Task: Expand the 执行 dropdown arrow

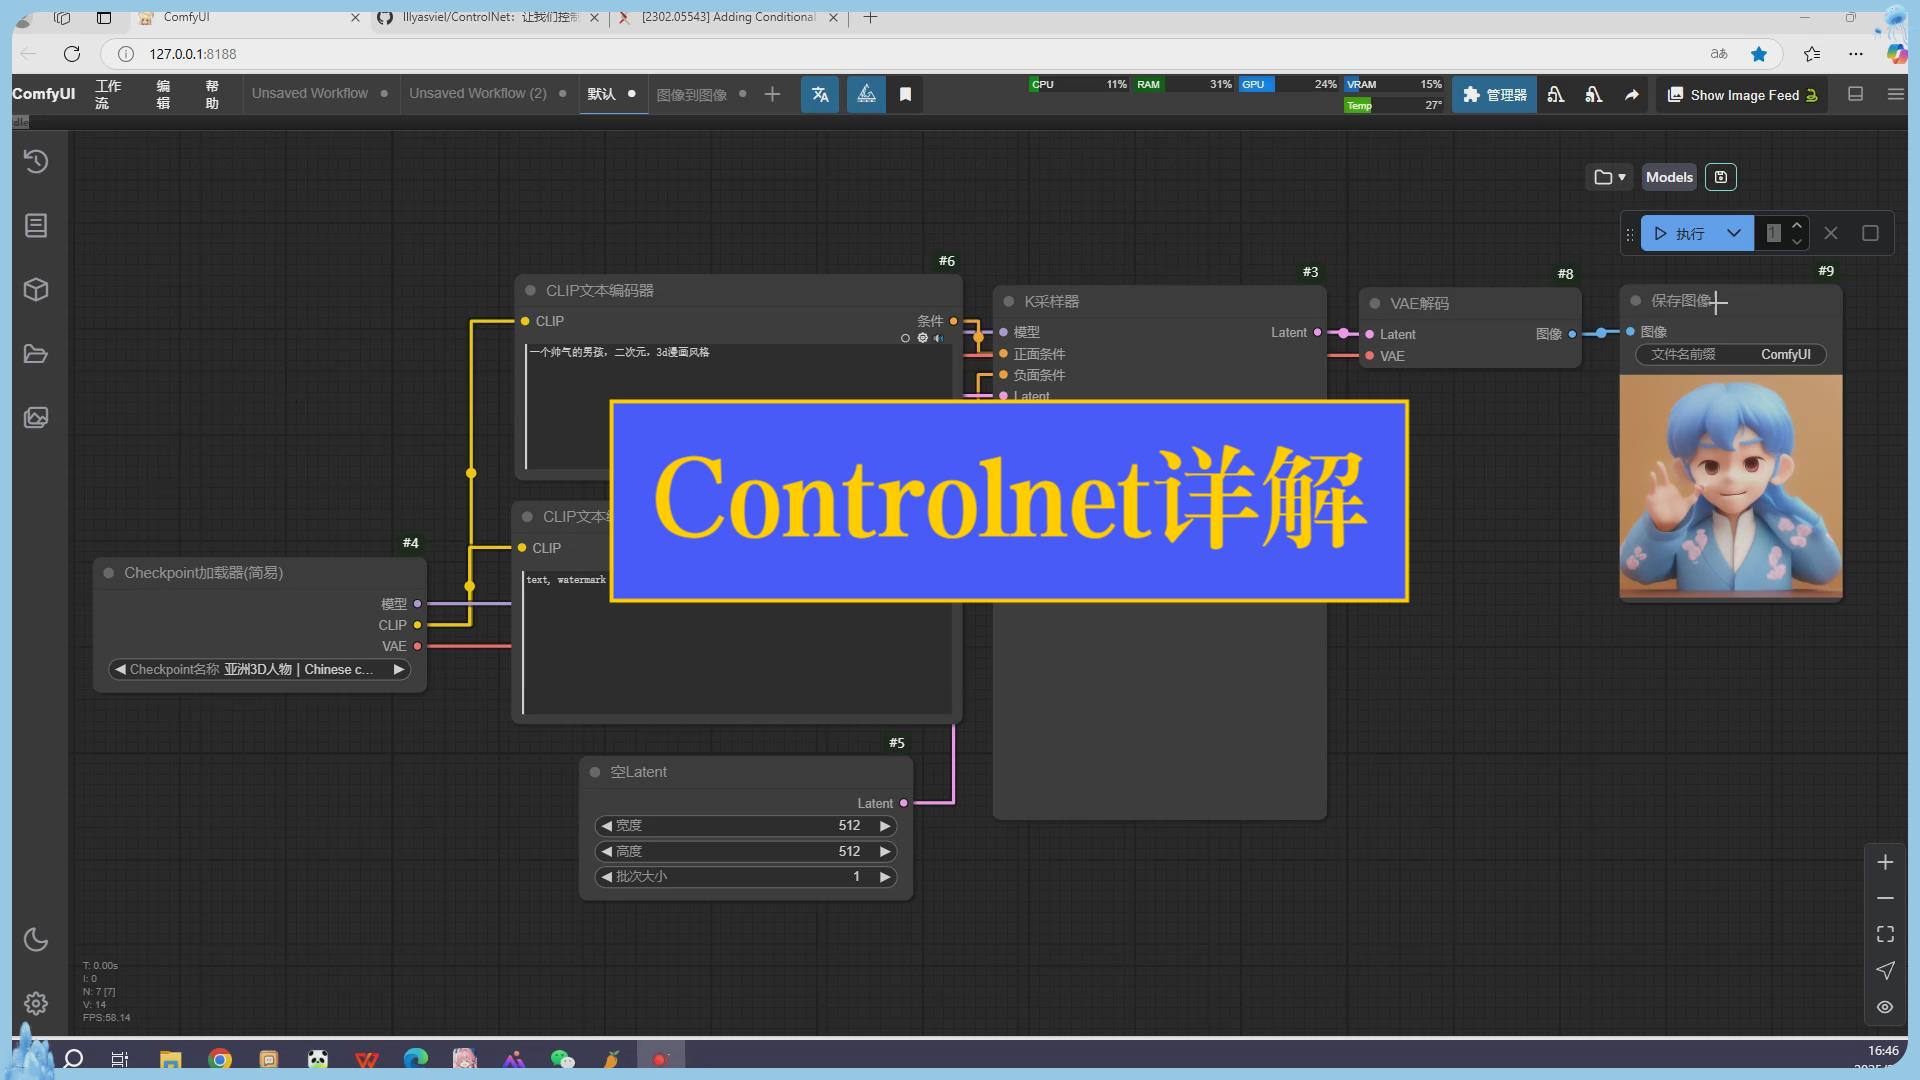Action: pyautogui.click(x=1734, y=233)
